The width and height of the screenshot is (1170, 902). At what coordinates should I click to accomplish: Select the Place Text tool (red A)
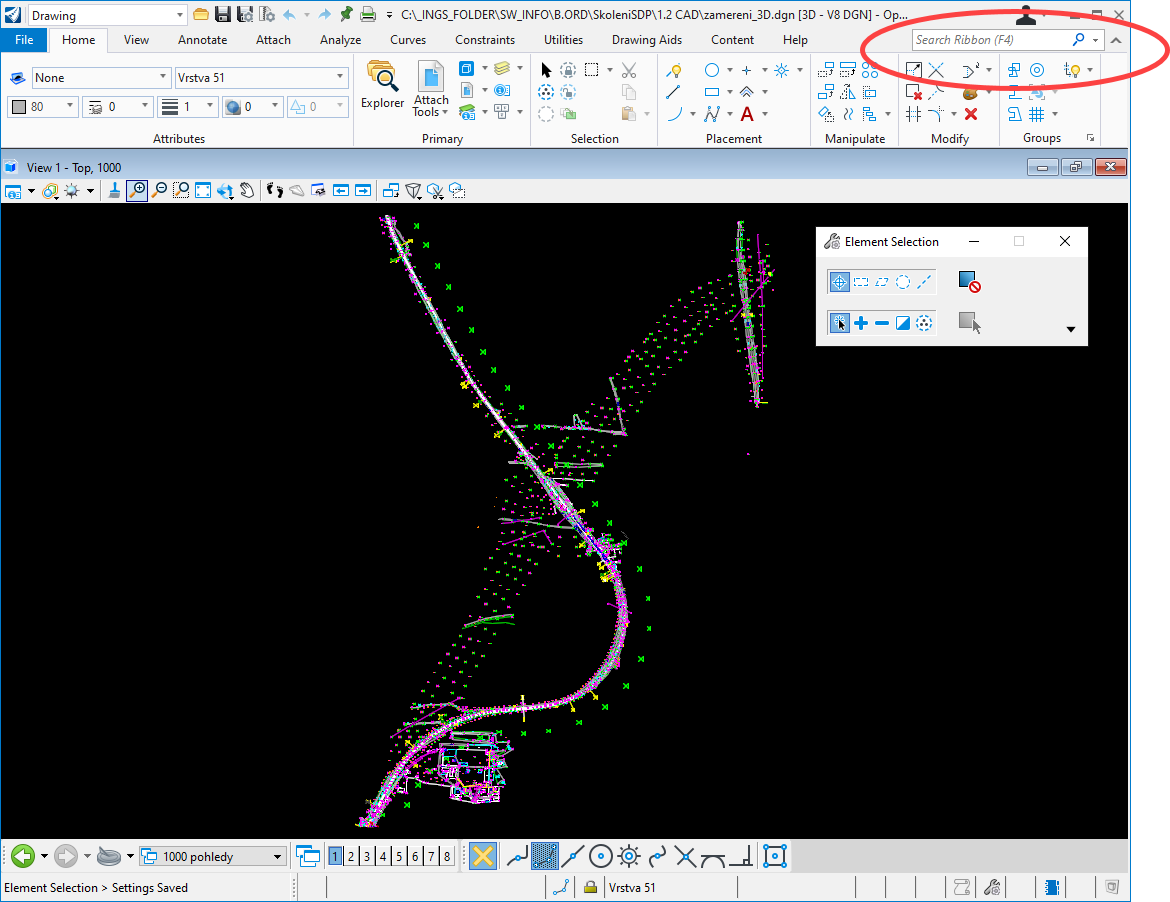[746, 114]
